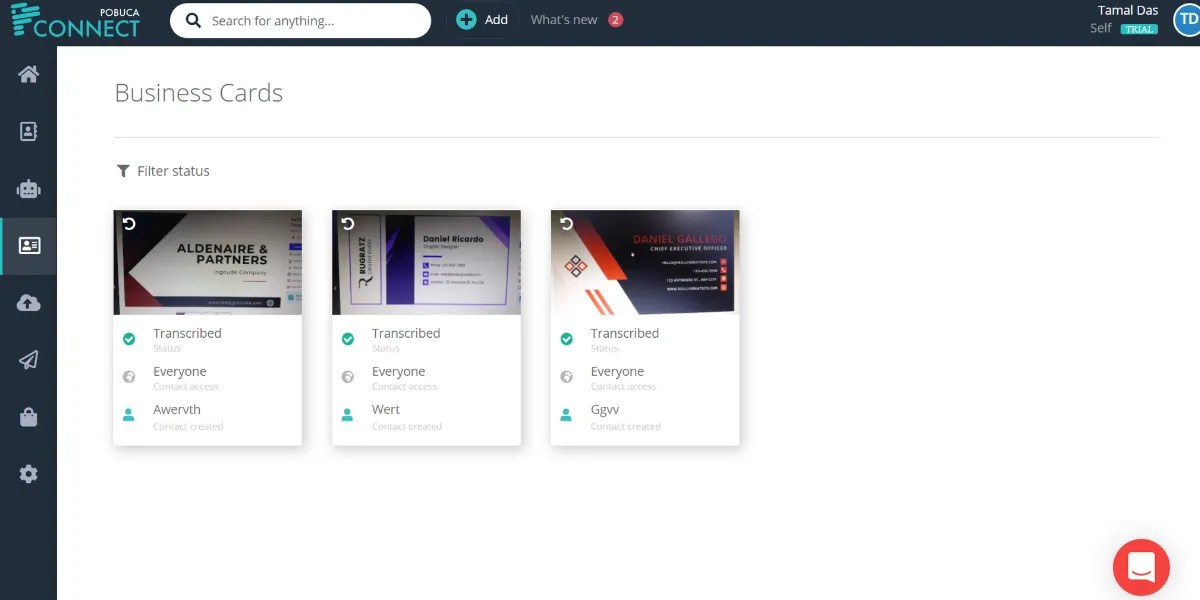Click contact person icon beside Ggvv
The width and height of the screenshot is (1200, 600).
click(566, 414)
